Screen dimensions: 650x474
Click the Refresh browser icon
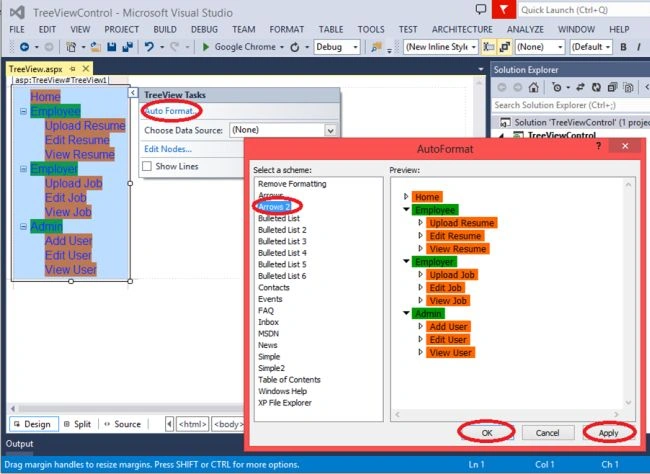click(x=295, y=47)
